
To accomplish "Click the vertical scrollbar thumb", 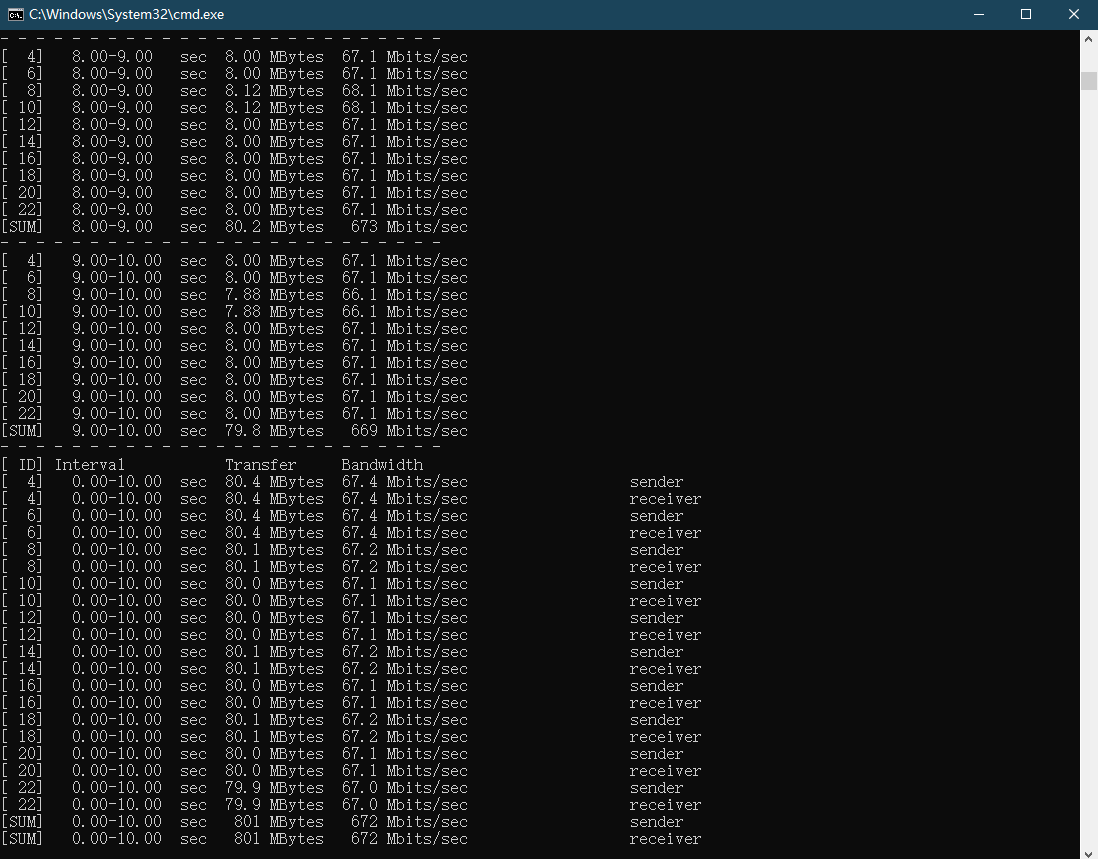I will pyautogui.click(x=1089, y=81).
